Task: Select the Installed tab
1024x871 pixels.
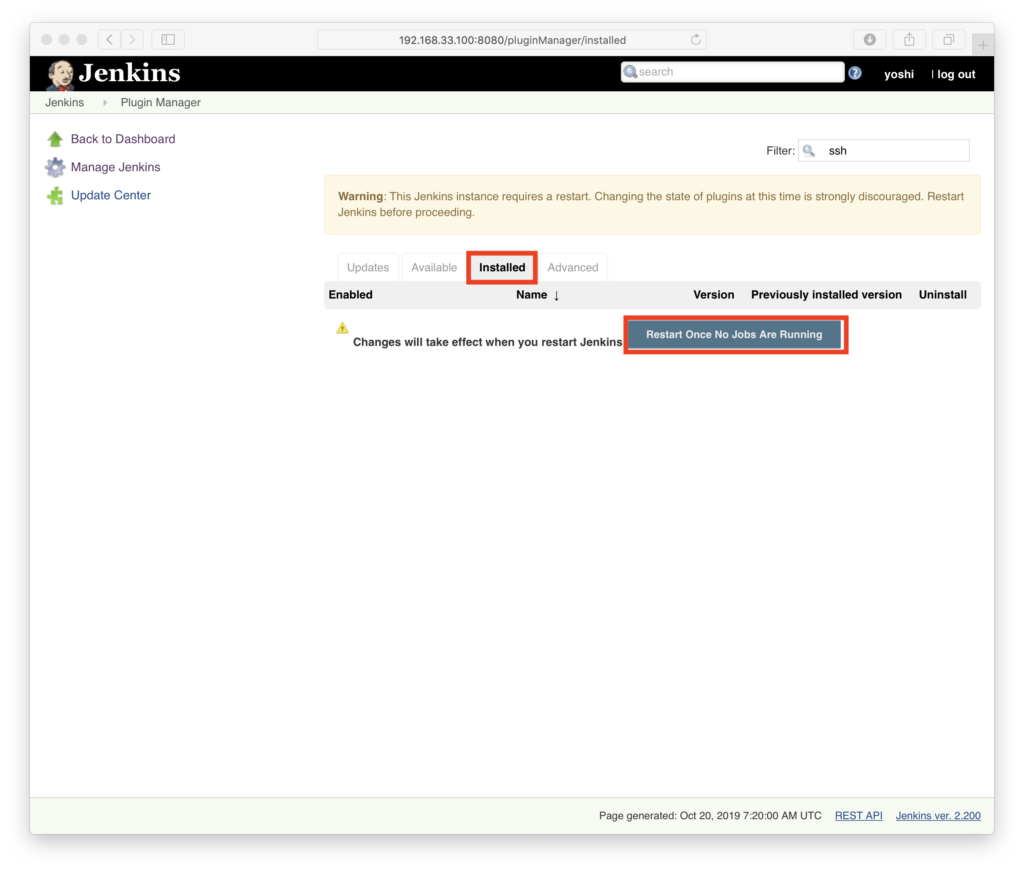Action: click(502, 268)
